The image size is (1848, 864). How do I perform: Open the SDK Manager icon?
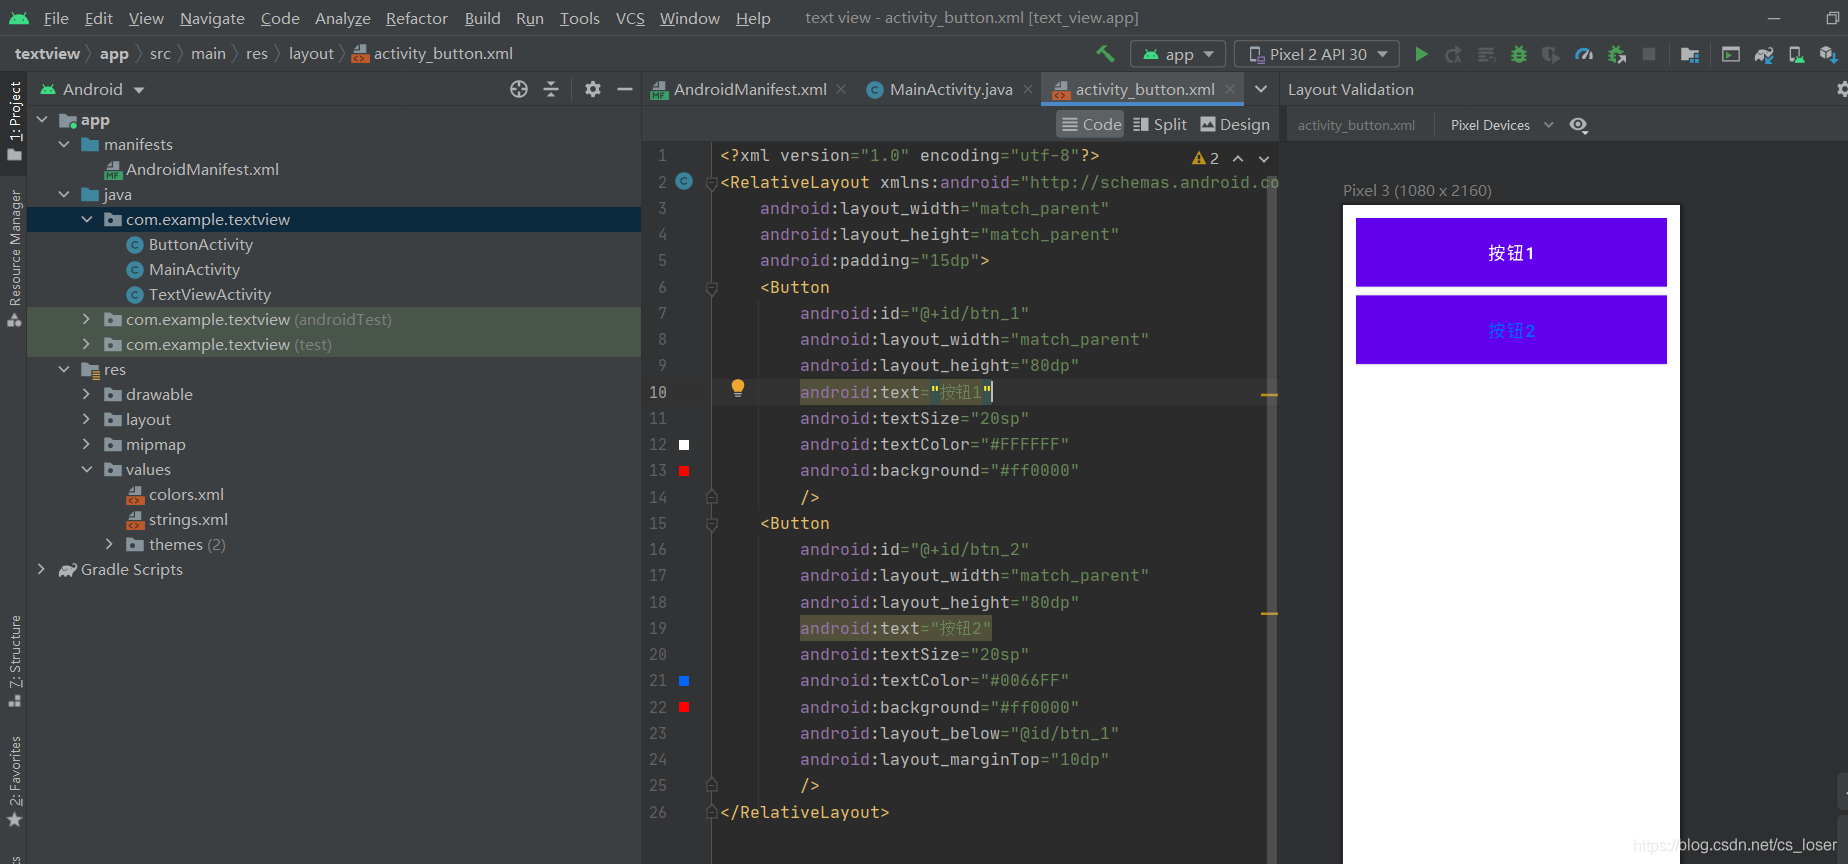(1828, 54)
